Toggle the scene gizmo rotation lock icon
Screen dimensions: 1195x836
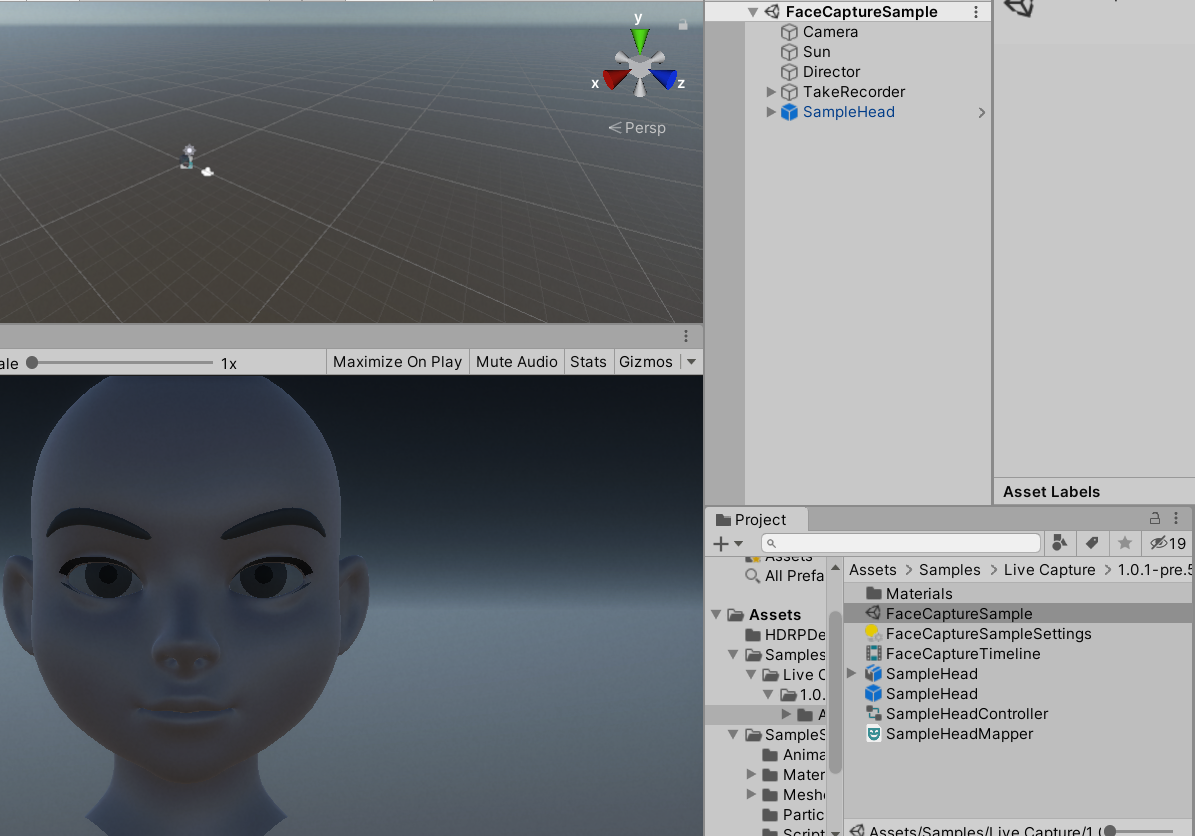[683, 24]
